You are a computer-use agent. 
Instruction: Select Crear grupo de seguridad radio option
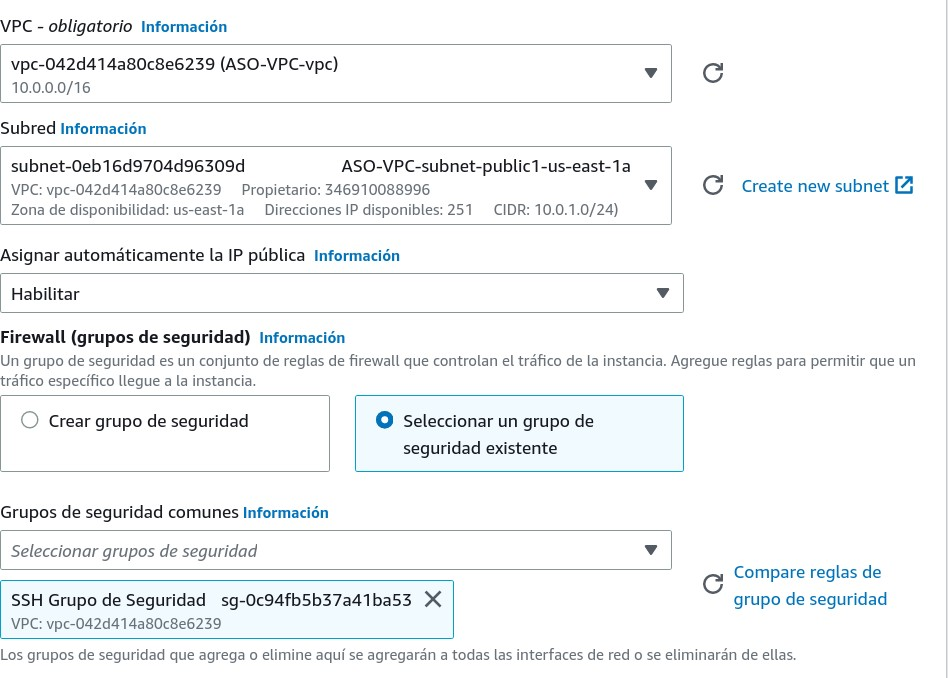tap(30, 421)
